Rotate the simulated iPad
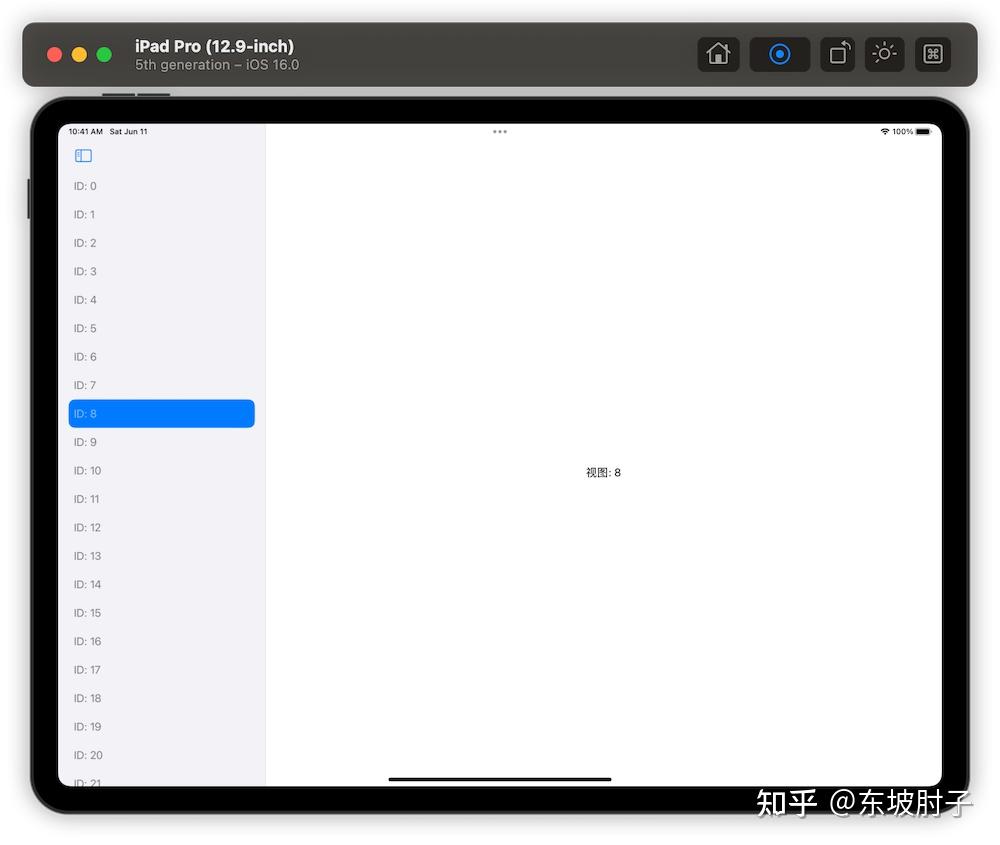The height and width of the screenshot is (845, 1000). (x=837, y=54)
